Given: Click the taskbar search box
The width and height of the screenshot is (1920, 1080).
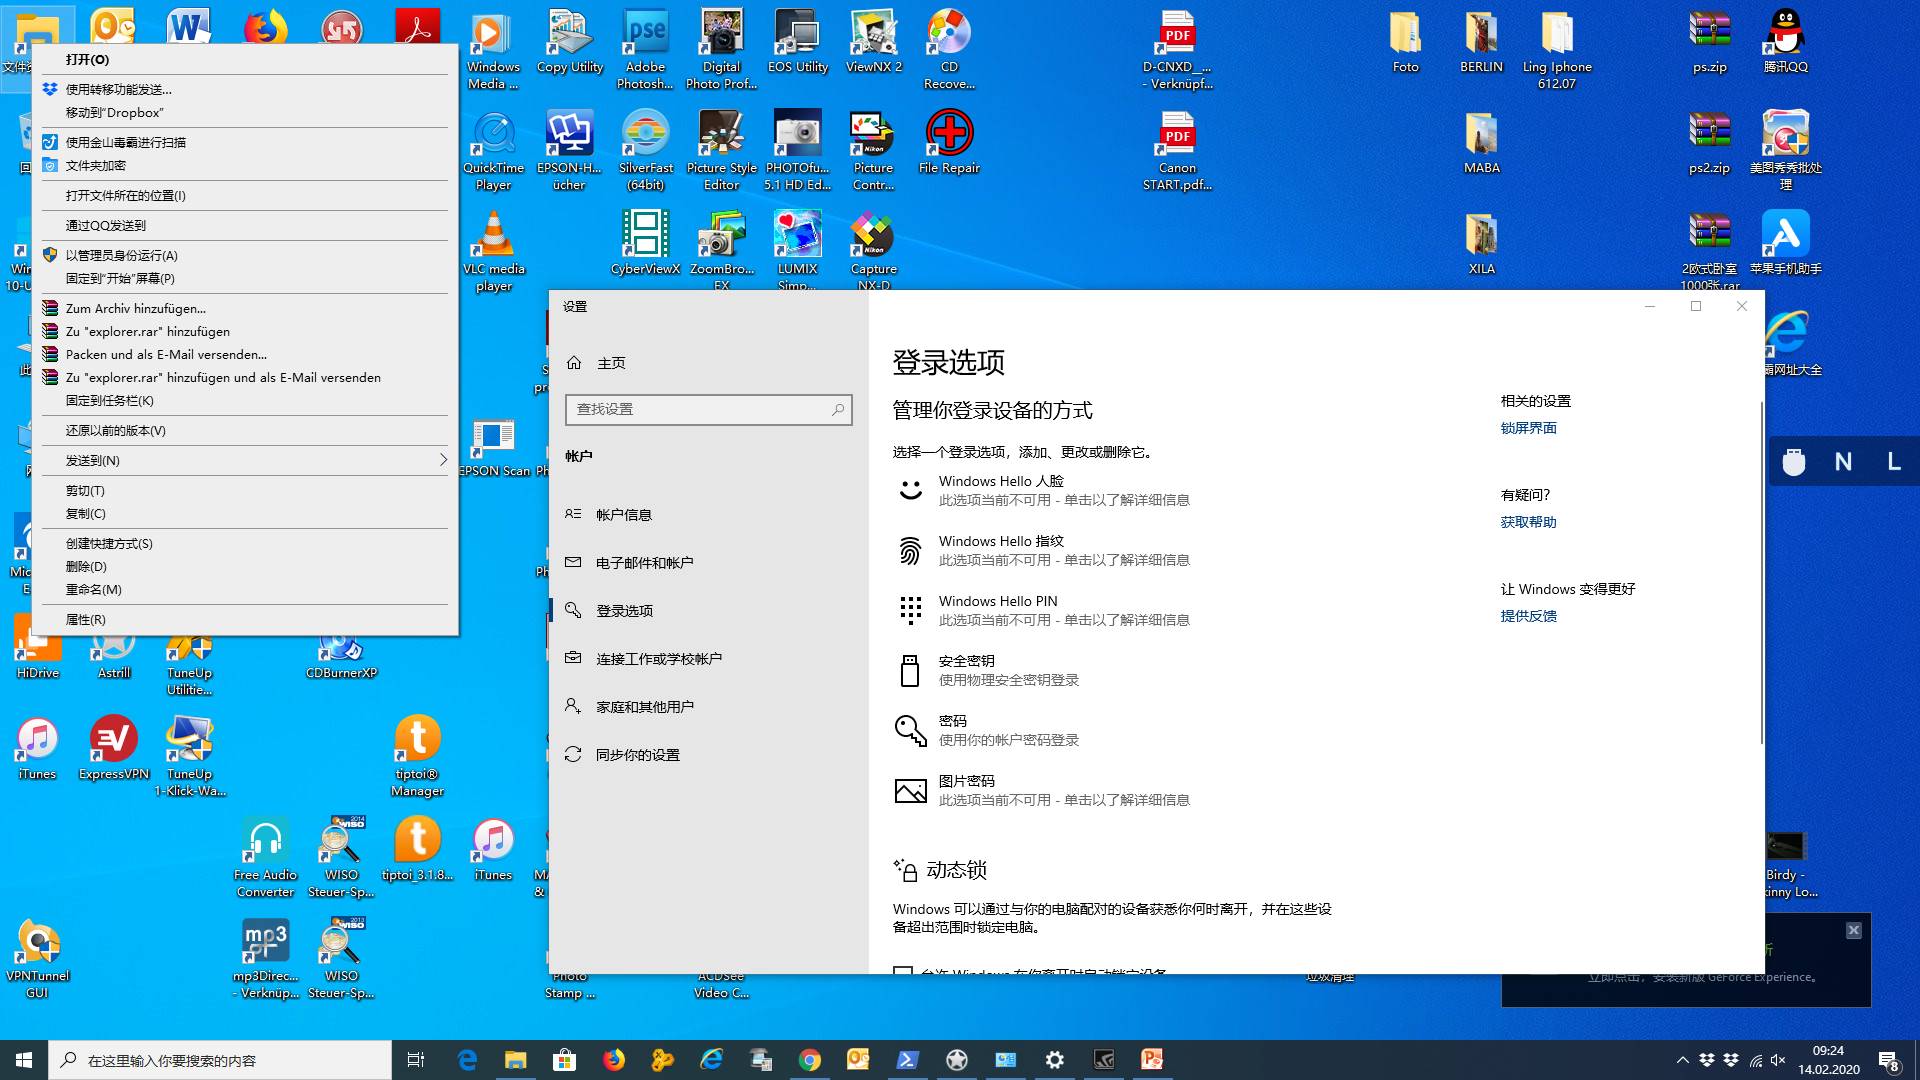Looking at the screenshot, I should [220, 1060].
